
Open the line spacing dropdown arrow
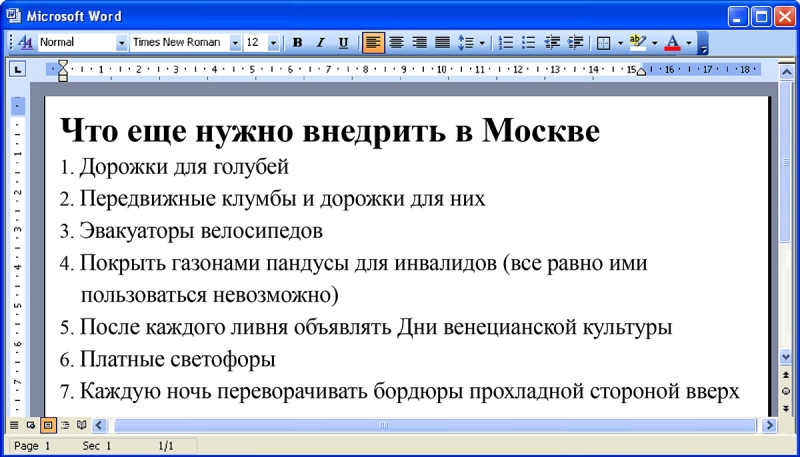483,43
